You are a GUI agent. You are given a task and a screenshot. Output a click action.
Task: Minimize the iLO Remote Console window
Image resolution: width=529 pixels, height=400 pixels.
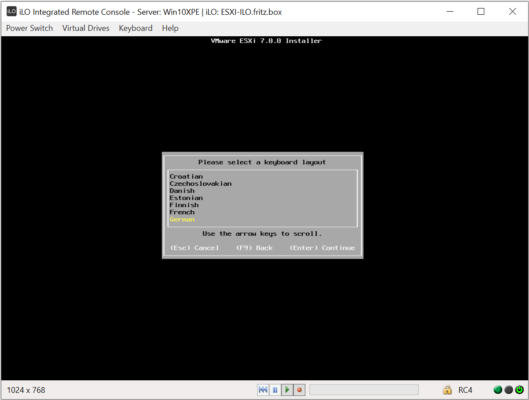450,11
